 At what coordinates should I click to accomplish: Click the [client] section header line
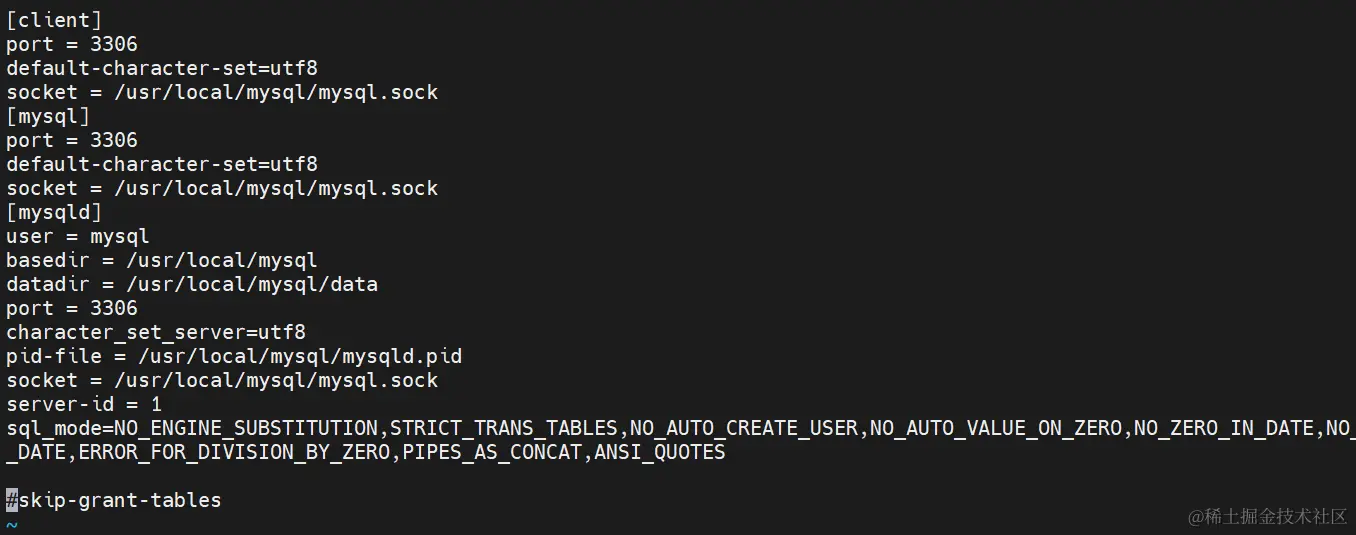tap(54, 20)
